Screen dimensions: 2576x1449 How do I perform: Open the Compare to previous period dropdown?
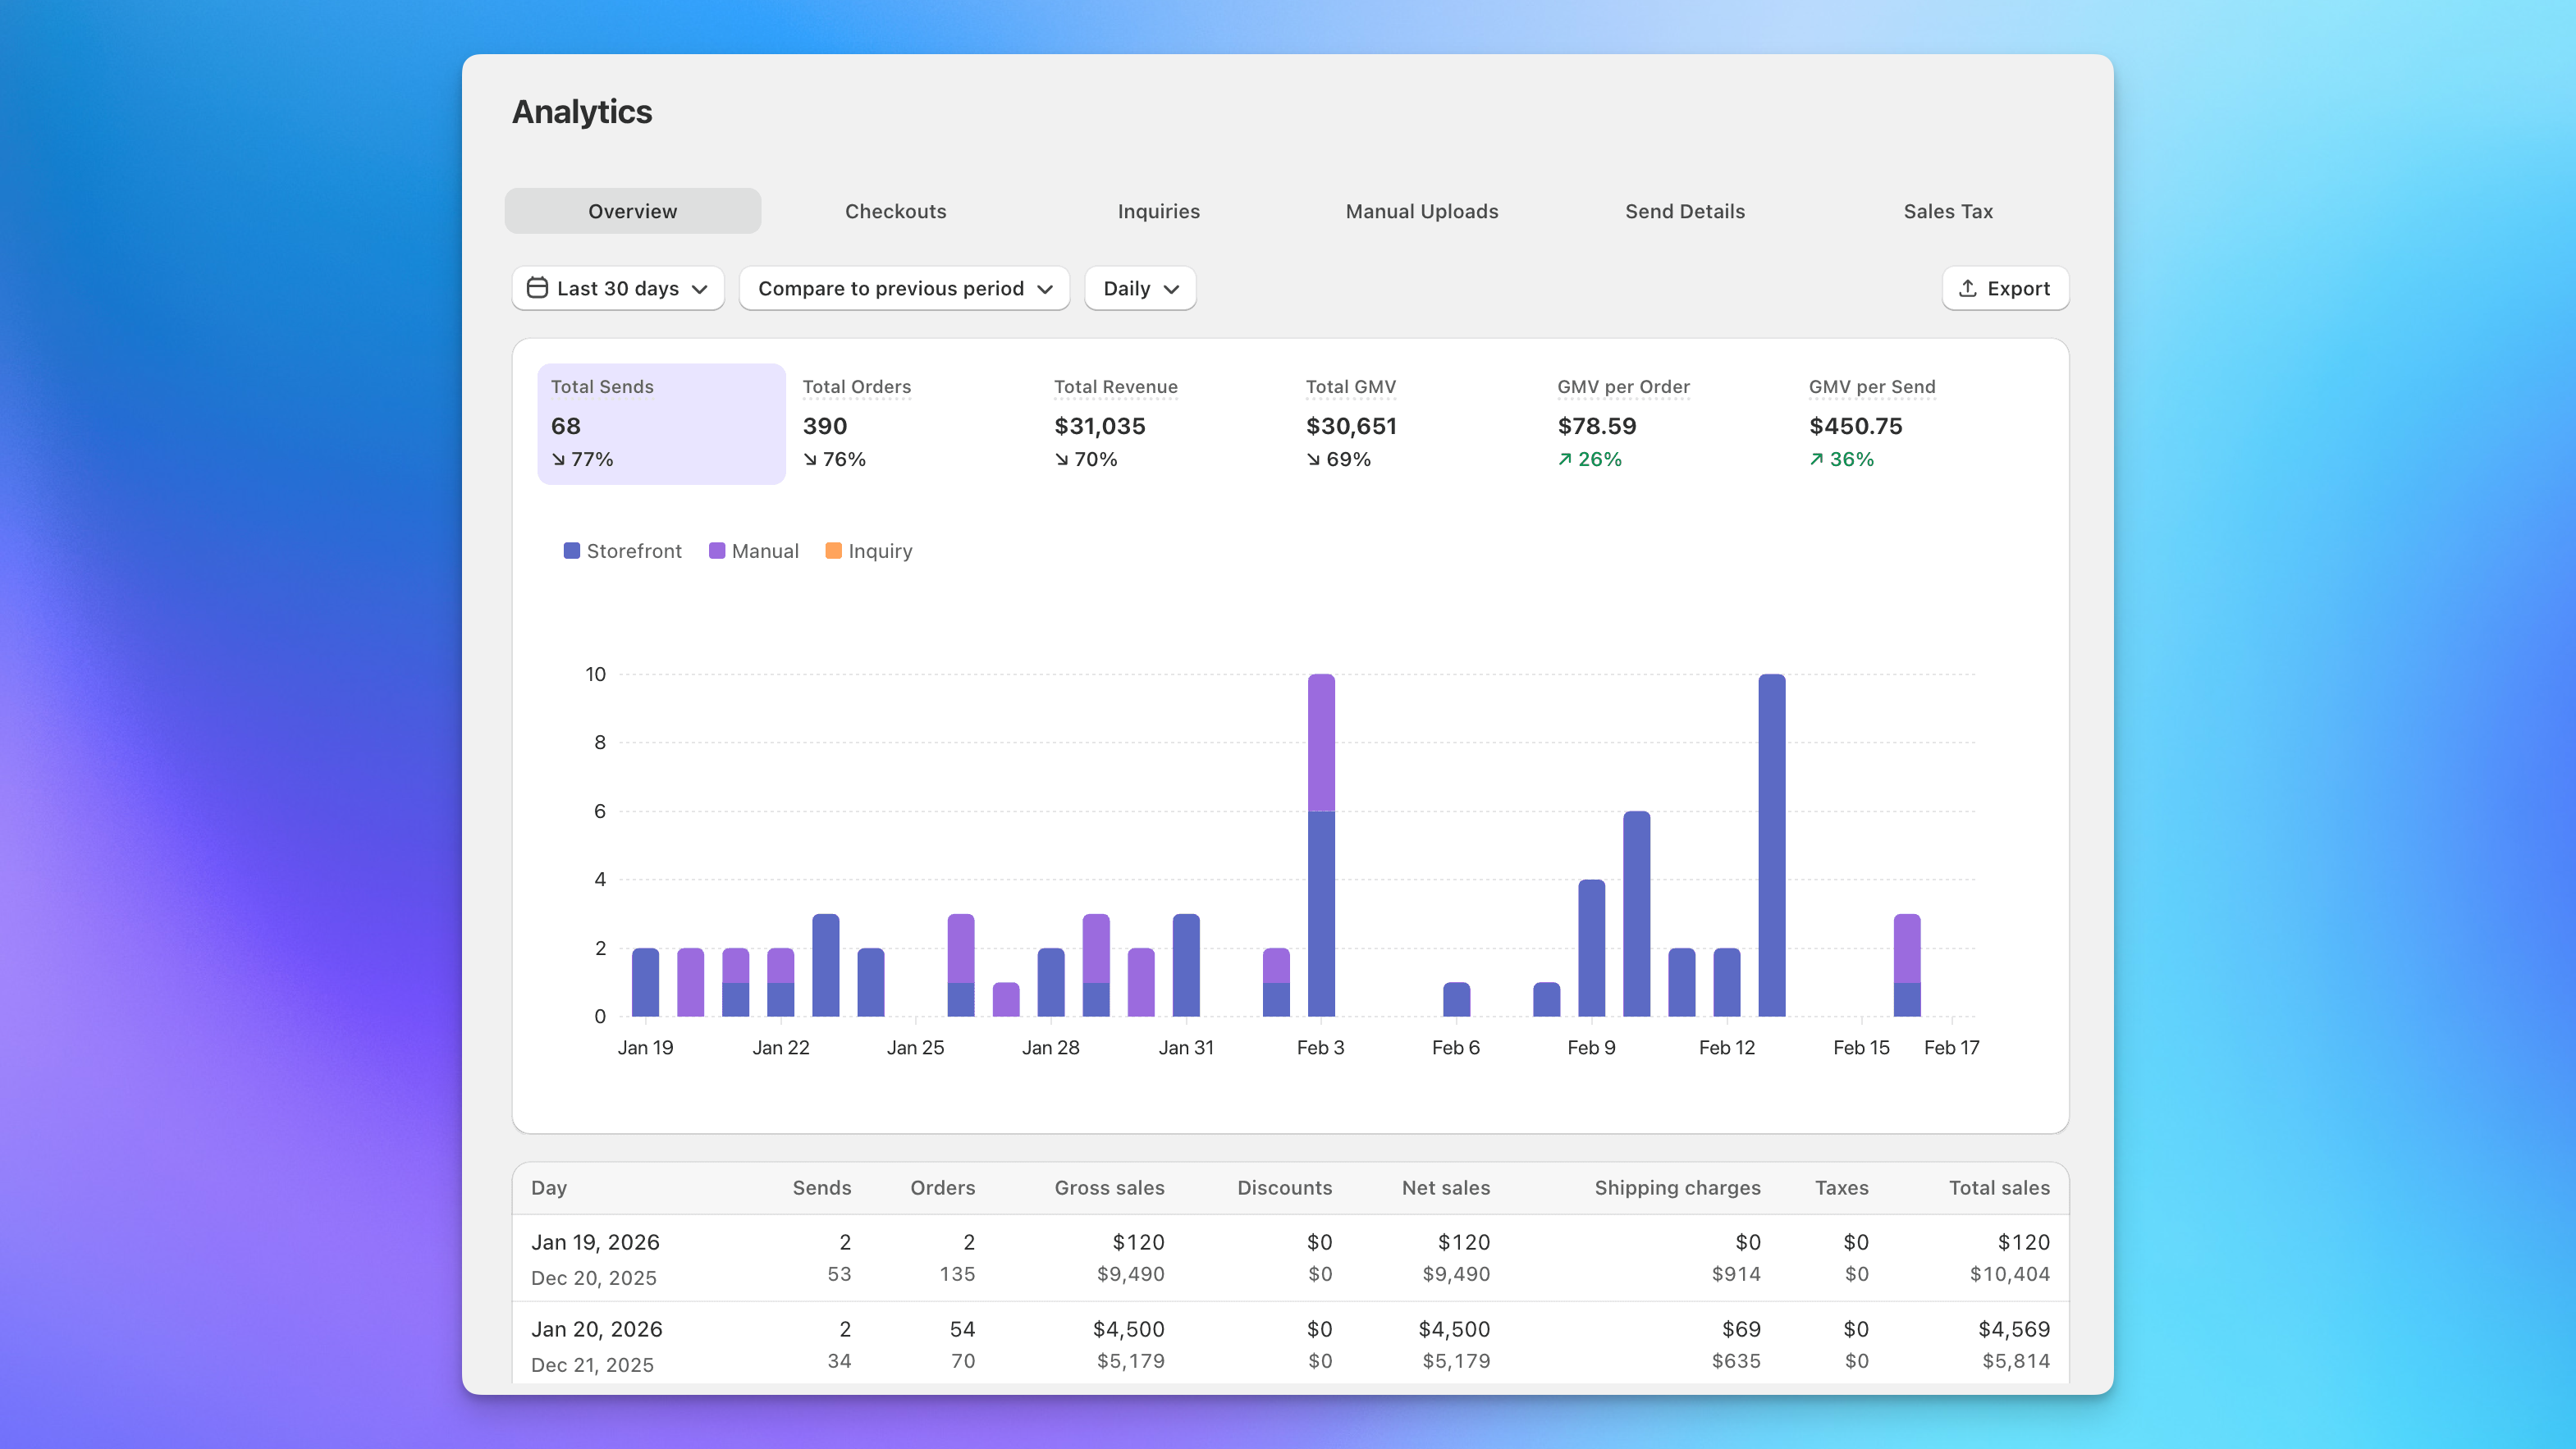903,288
